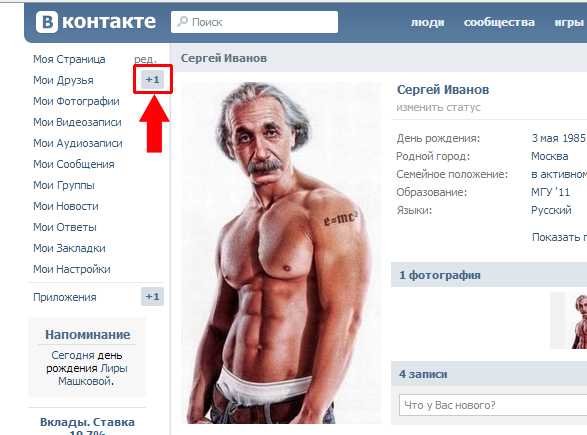The width and height of the screenshot is (587, 435).
Task: Open the large profile photo
Action: [x=282, y=253]
